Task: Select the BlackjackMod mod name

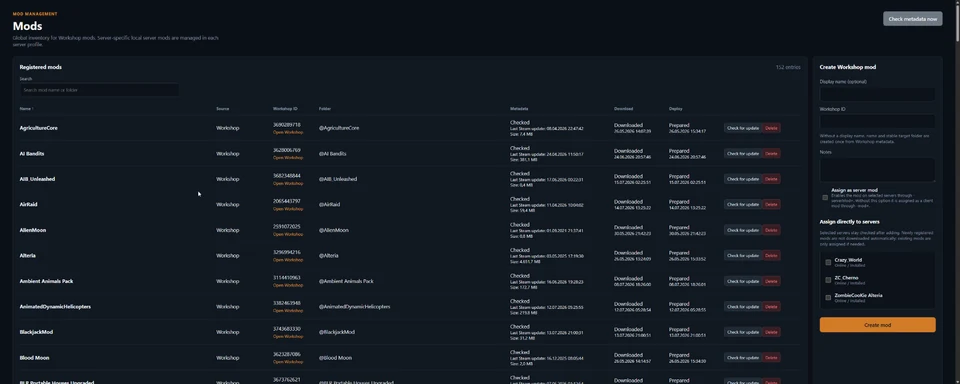Action: click(36, 332)
